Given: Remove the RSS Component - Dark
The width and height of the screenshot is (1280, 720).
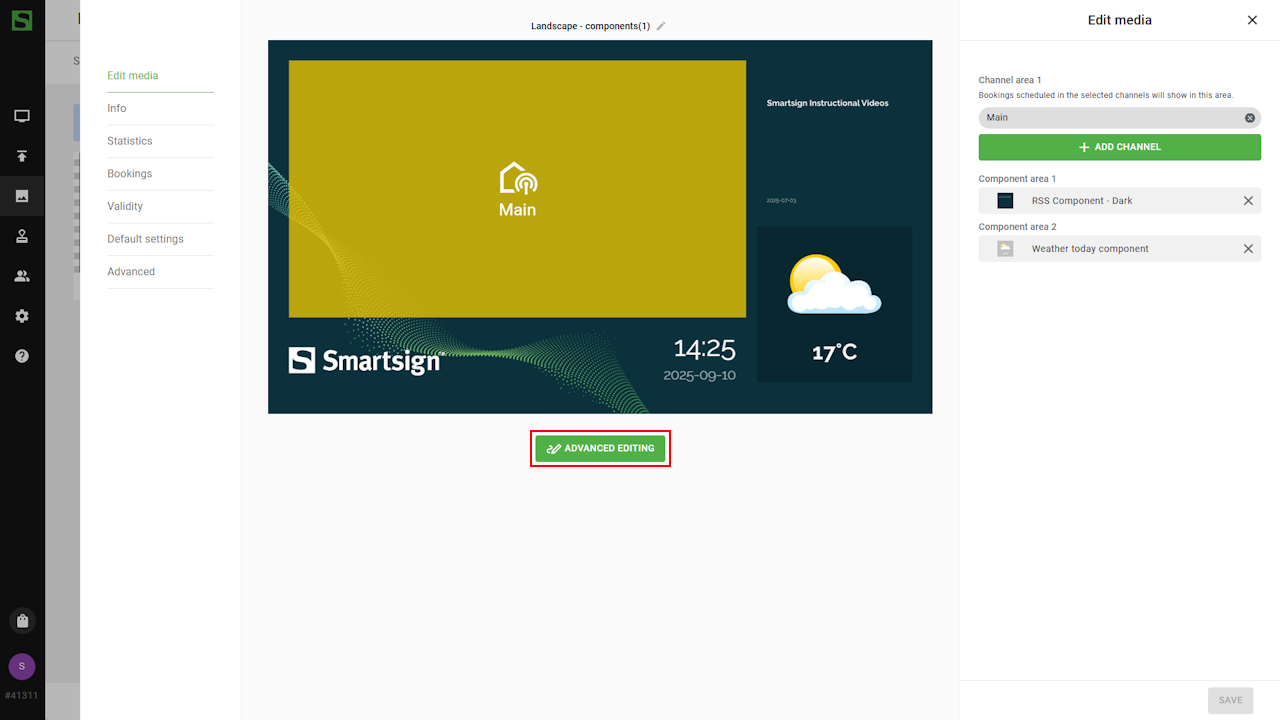Looking at the screenshot, I should [x=1248, y=201].
